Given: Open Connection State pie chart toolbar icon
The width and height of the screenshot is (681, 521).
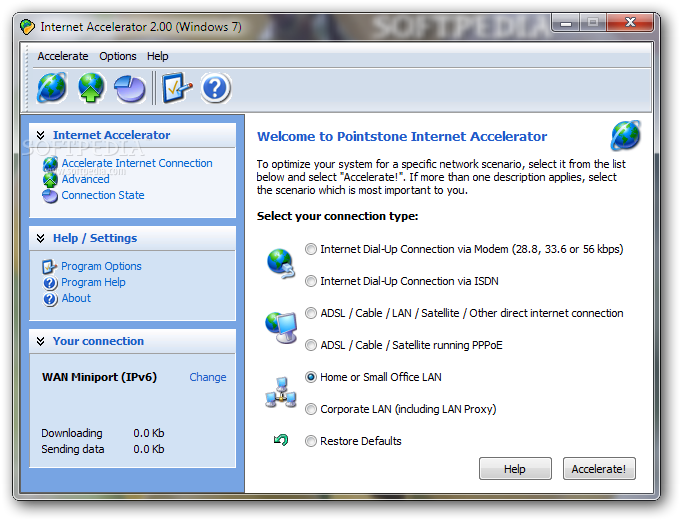Looking at the screenshot, I should click(130, 89).
